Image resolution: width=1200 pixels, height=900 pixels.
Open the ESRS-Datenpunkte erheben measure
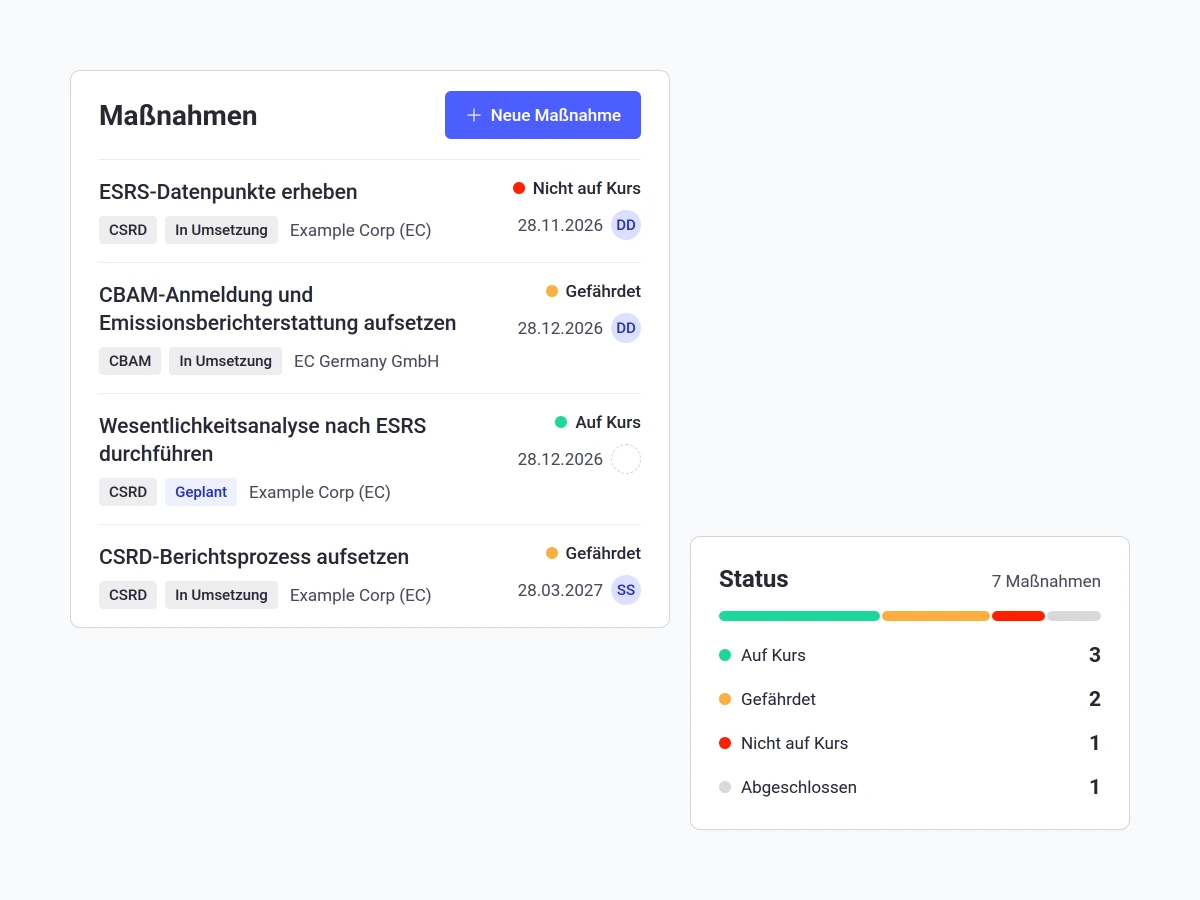228,192
